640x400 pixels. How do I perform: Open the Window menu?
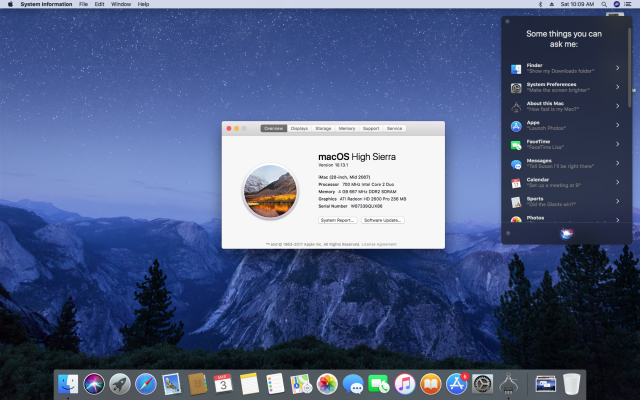[121, 4]
